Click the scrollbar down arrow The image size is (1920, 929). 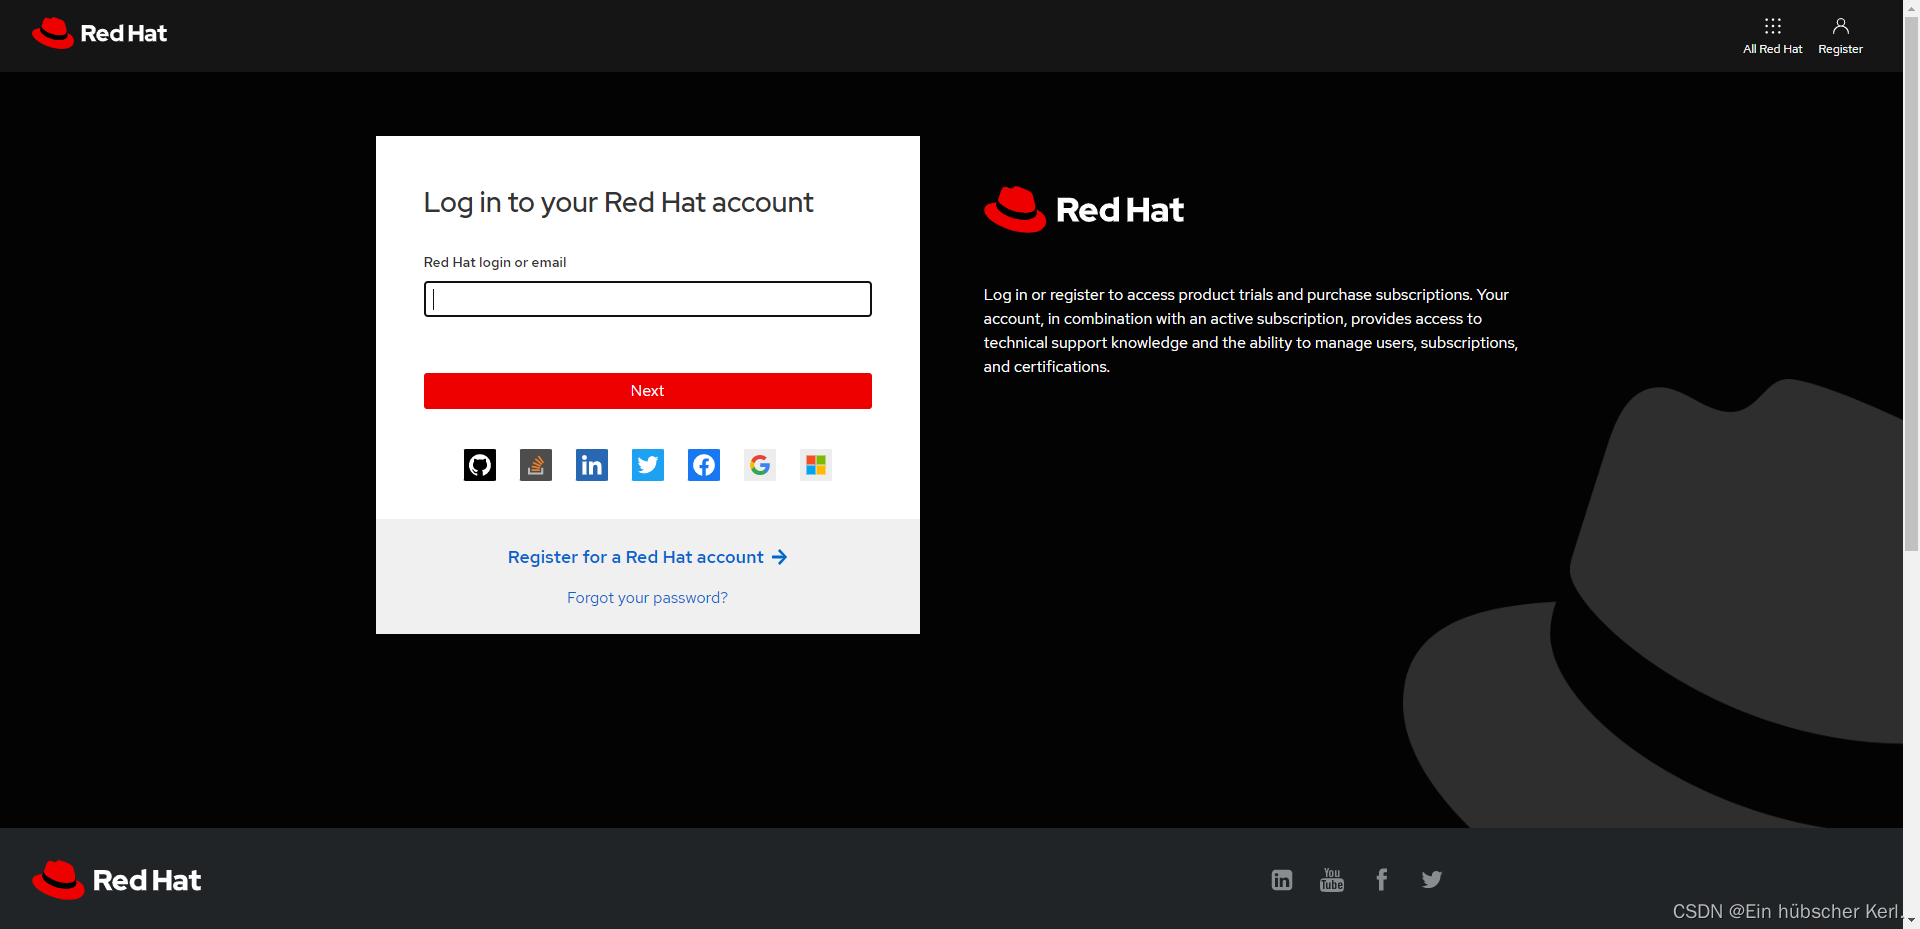pos(1911,920)
